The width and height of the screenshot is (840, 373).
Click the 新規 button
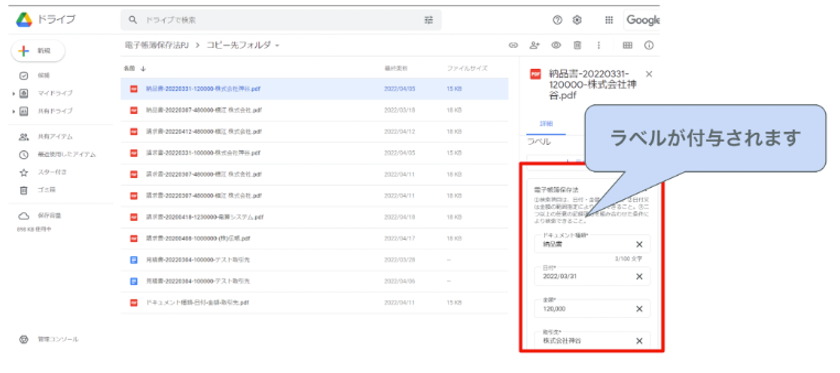pos(38,51)
